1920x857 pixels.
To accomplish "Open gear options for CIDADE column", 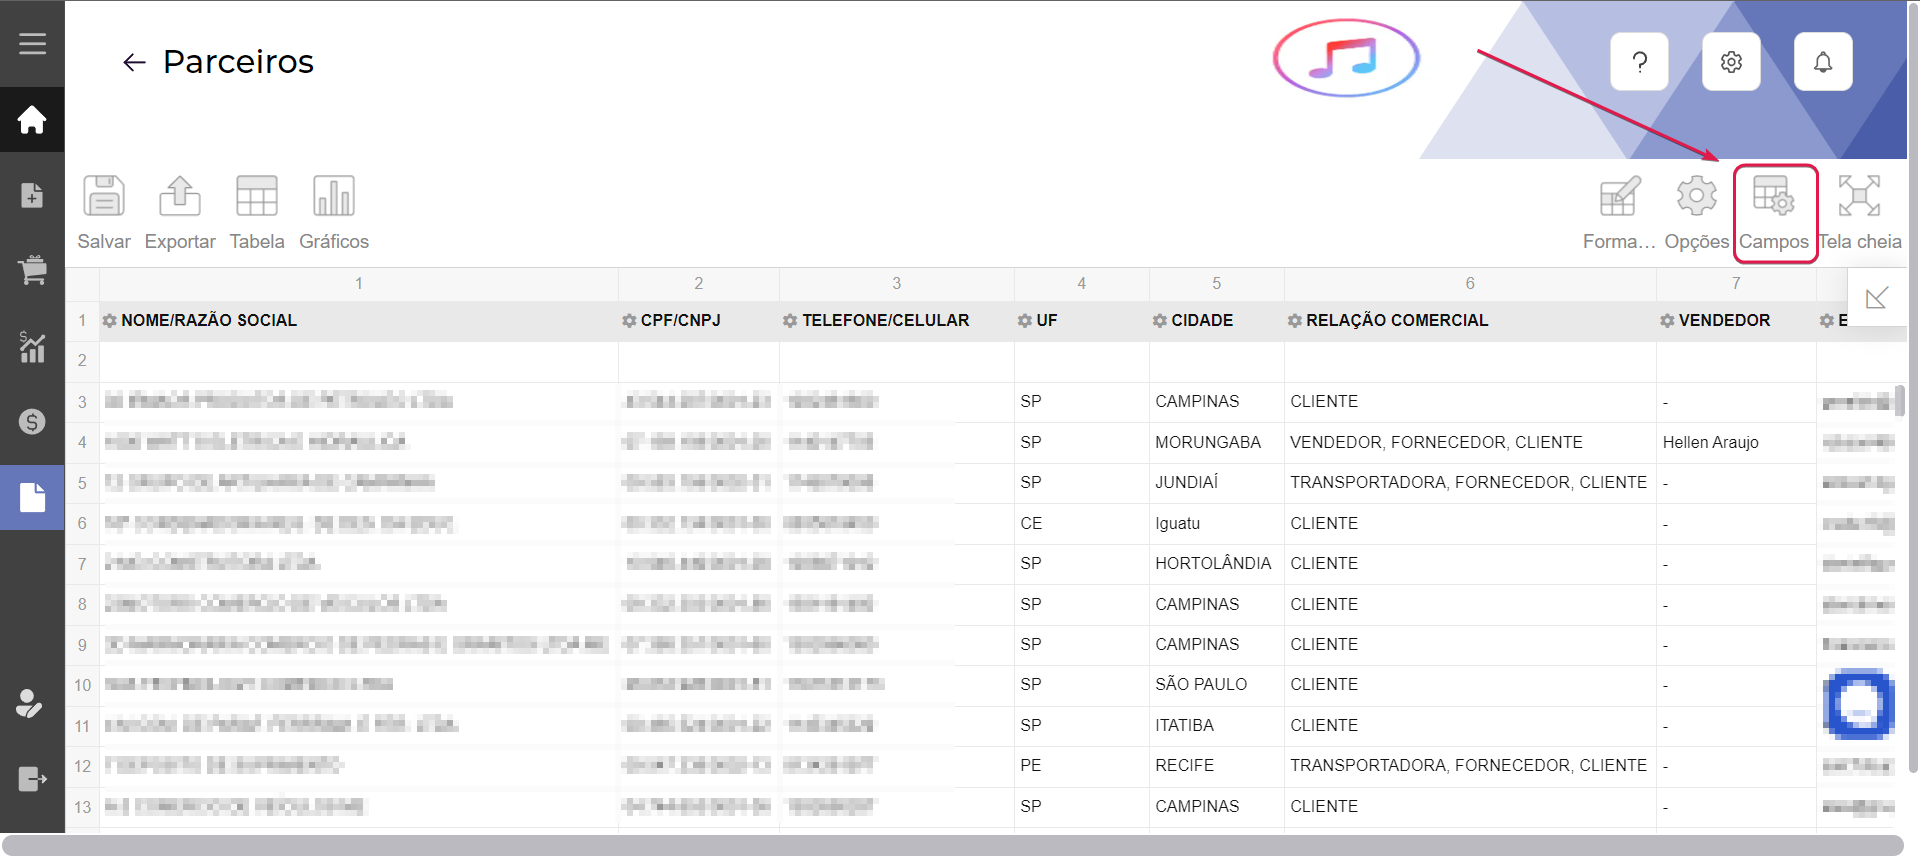I will pyautogui.click(x=1160, y=321).
